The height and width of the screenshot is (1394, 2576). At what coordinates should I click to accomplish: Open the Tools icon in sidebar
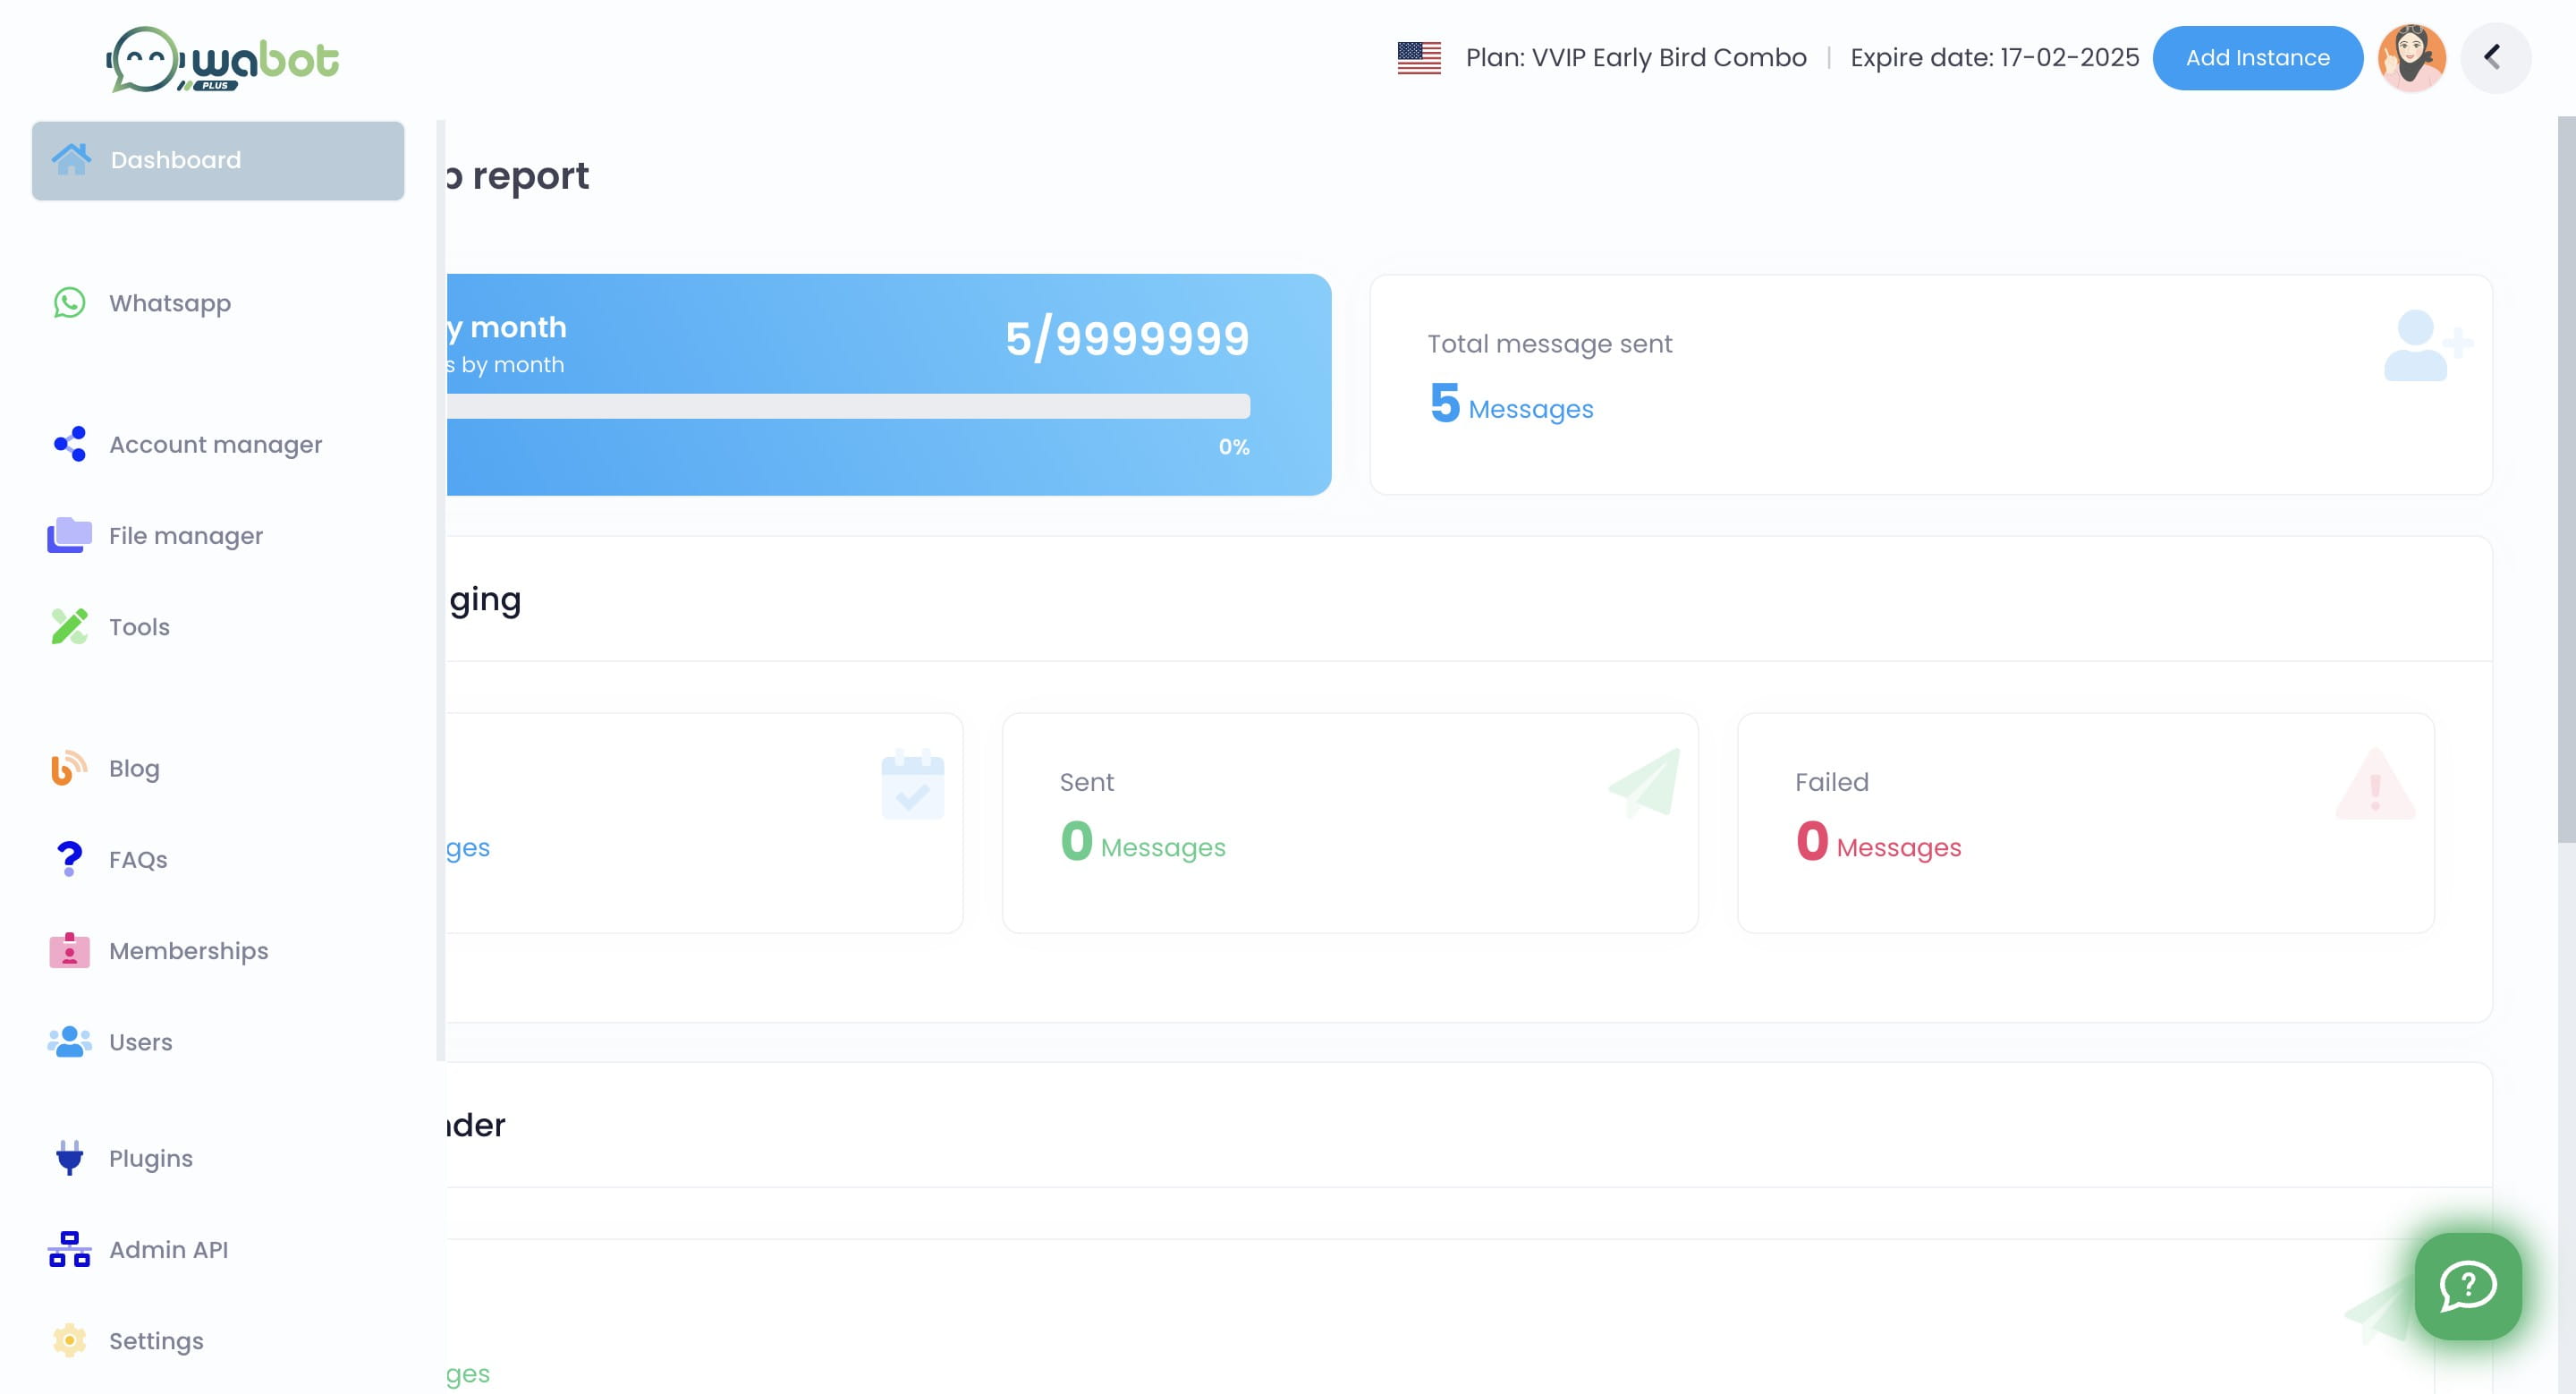coord(69,626)
